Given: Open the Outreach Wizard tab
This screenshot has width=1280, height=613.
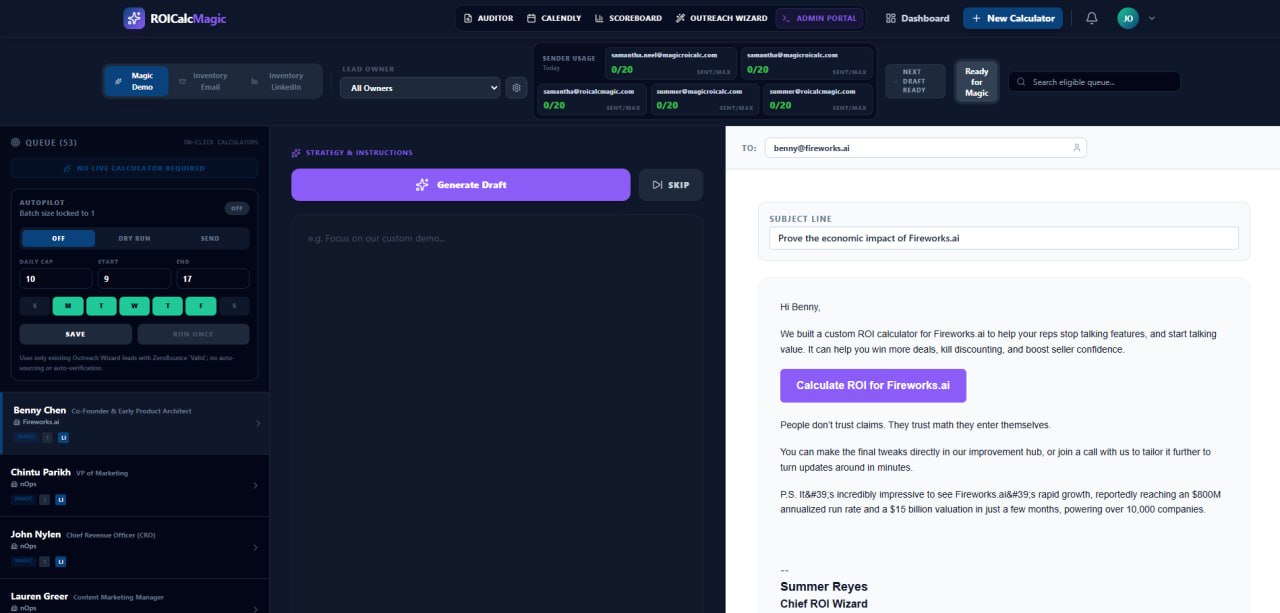Looking at the screenshot, I should (722, 18).
